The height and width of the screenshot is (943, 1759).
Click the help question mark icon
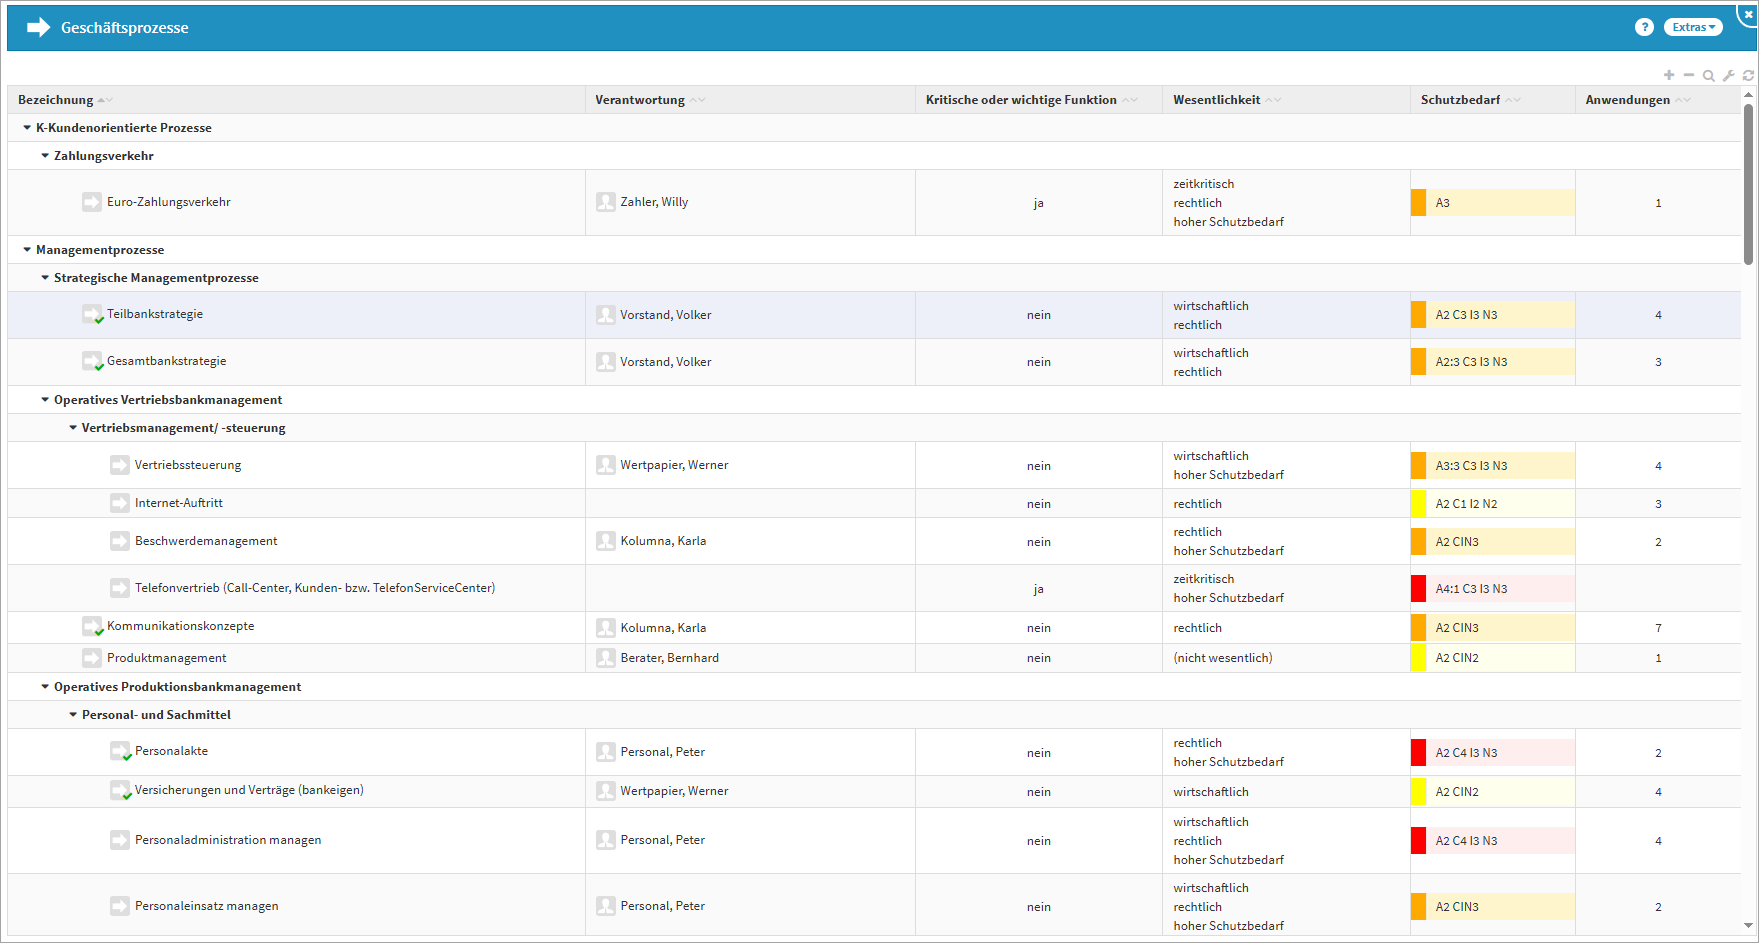[1644, 27]
